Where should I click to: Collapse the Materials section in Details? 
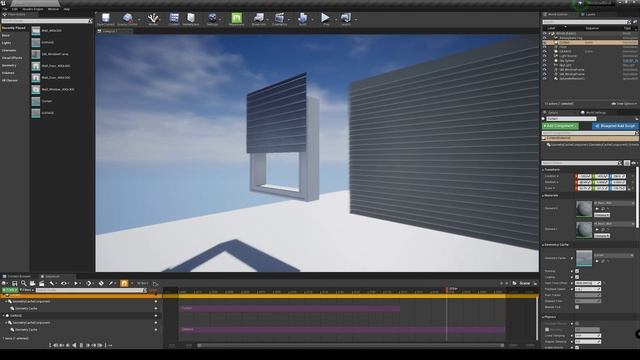pos(543,196)
